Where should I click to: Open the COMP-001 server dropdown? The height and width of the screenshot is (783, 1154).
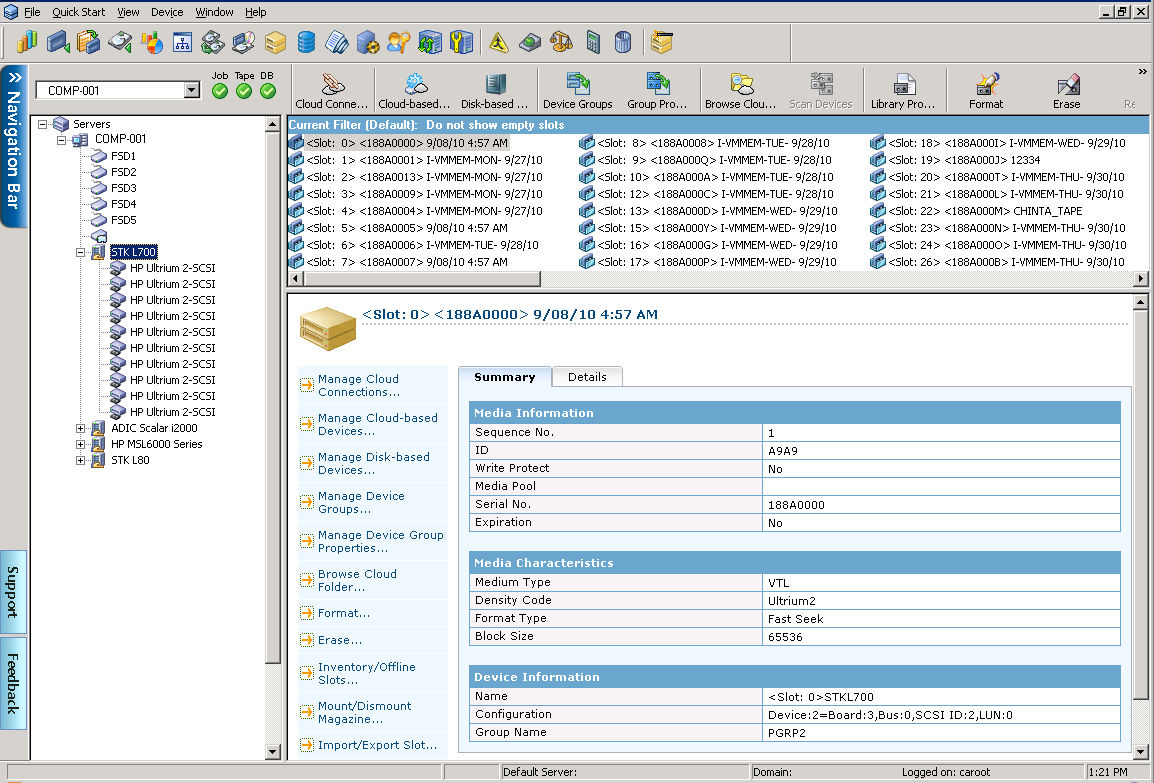point(192,90)
